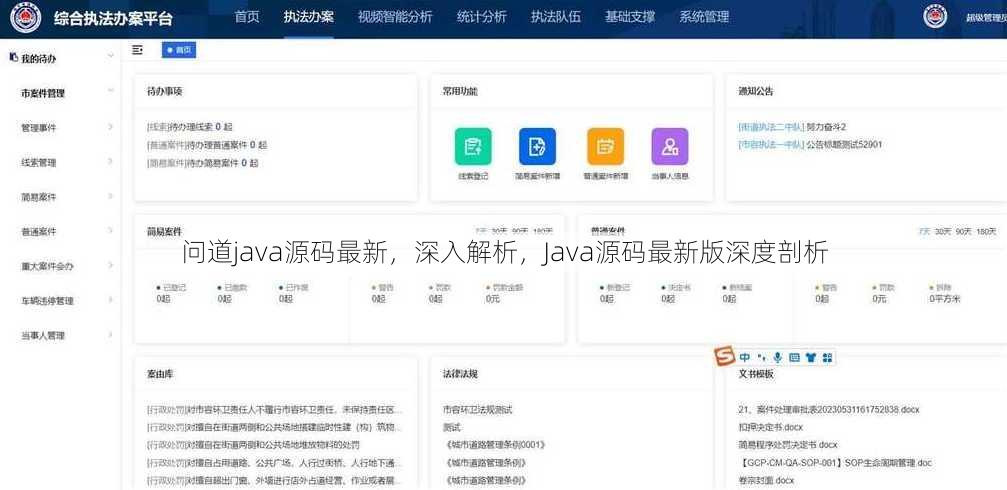
Task: Click the orange 普通案件新增 shortcut icon
Action: (605, 146)
